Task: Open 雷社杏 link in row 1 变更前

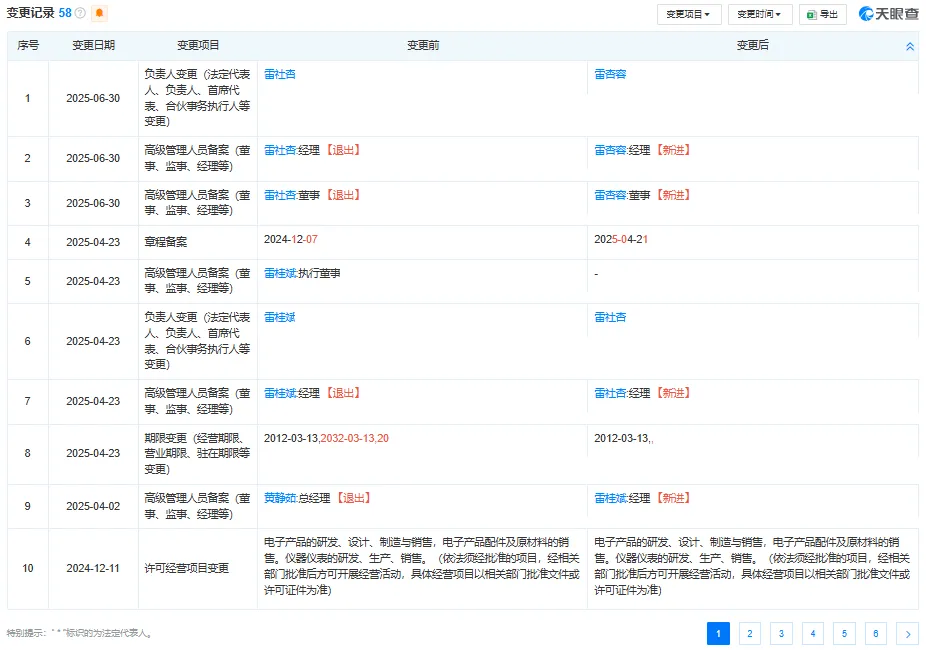Action: 279,74
